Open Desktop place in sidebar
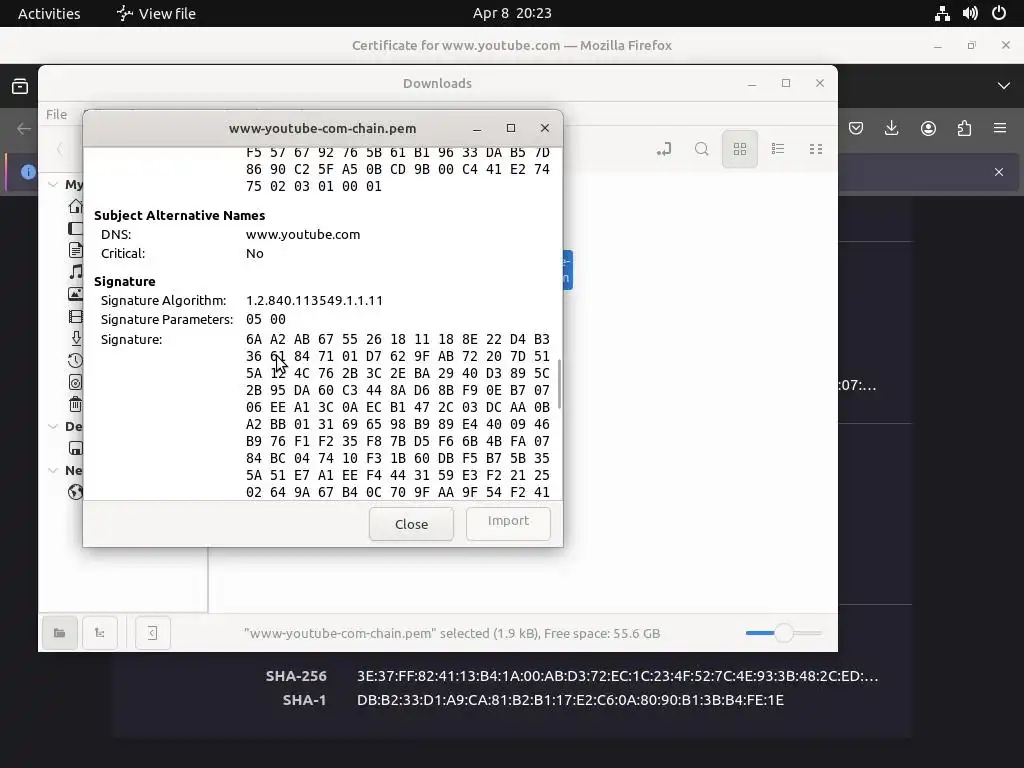 (76, 229)
